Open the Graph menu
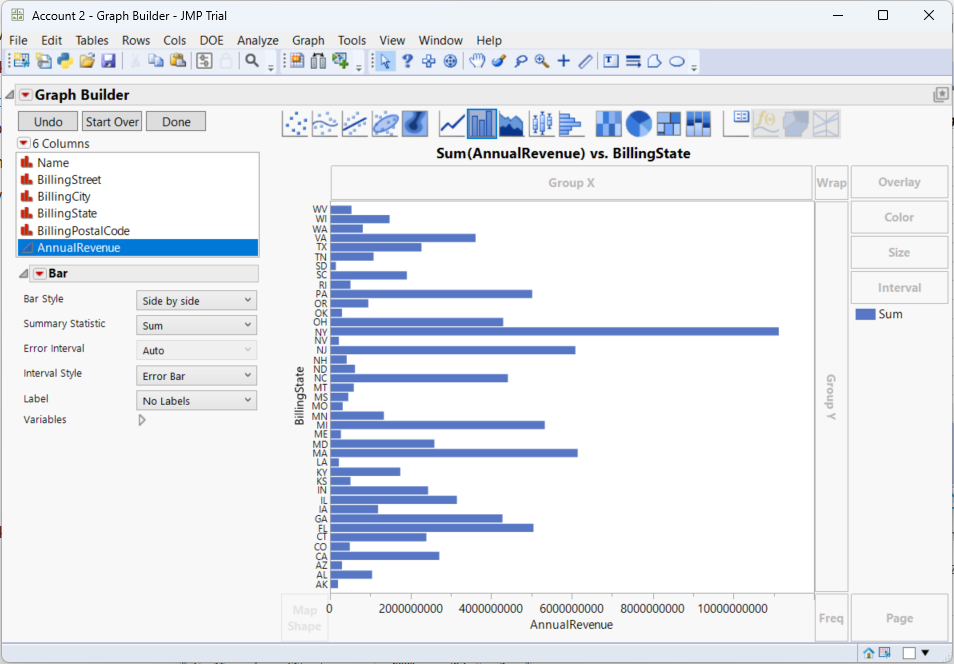954x664 pixels. (x=308, y=40)
